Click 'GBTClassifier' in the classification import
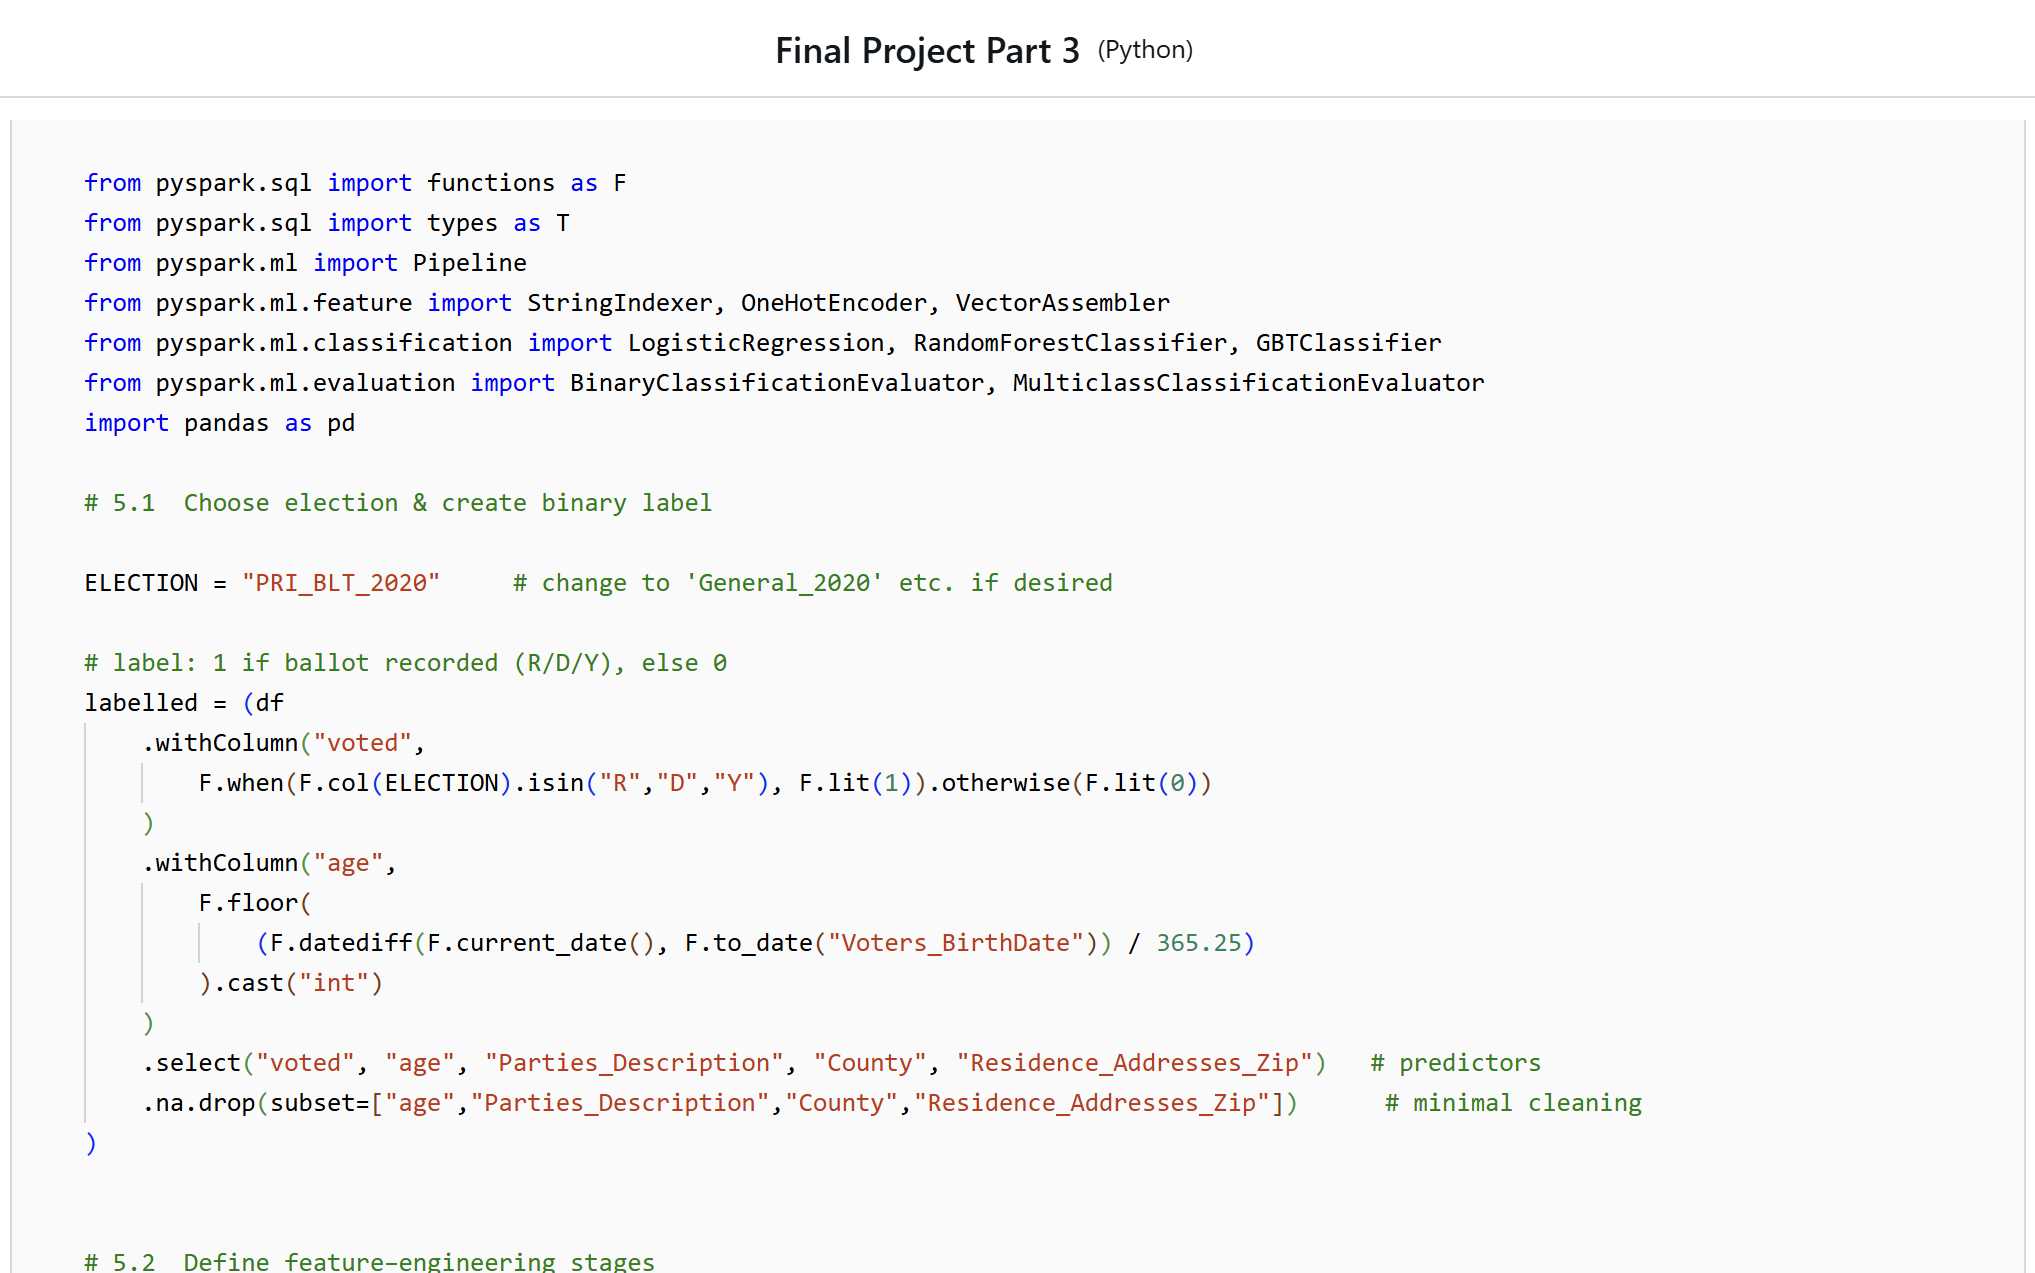The height and width of the screenshot is (1273, 2035). (1348, 343)
